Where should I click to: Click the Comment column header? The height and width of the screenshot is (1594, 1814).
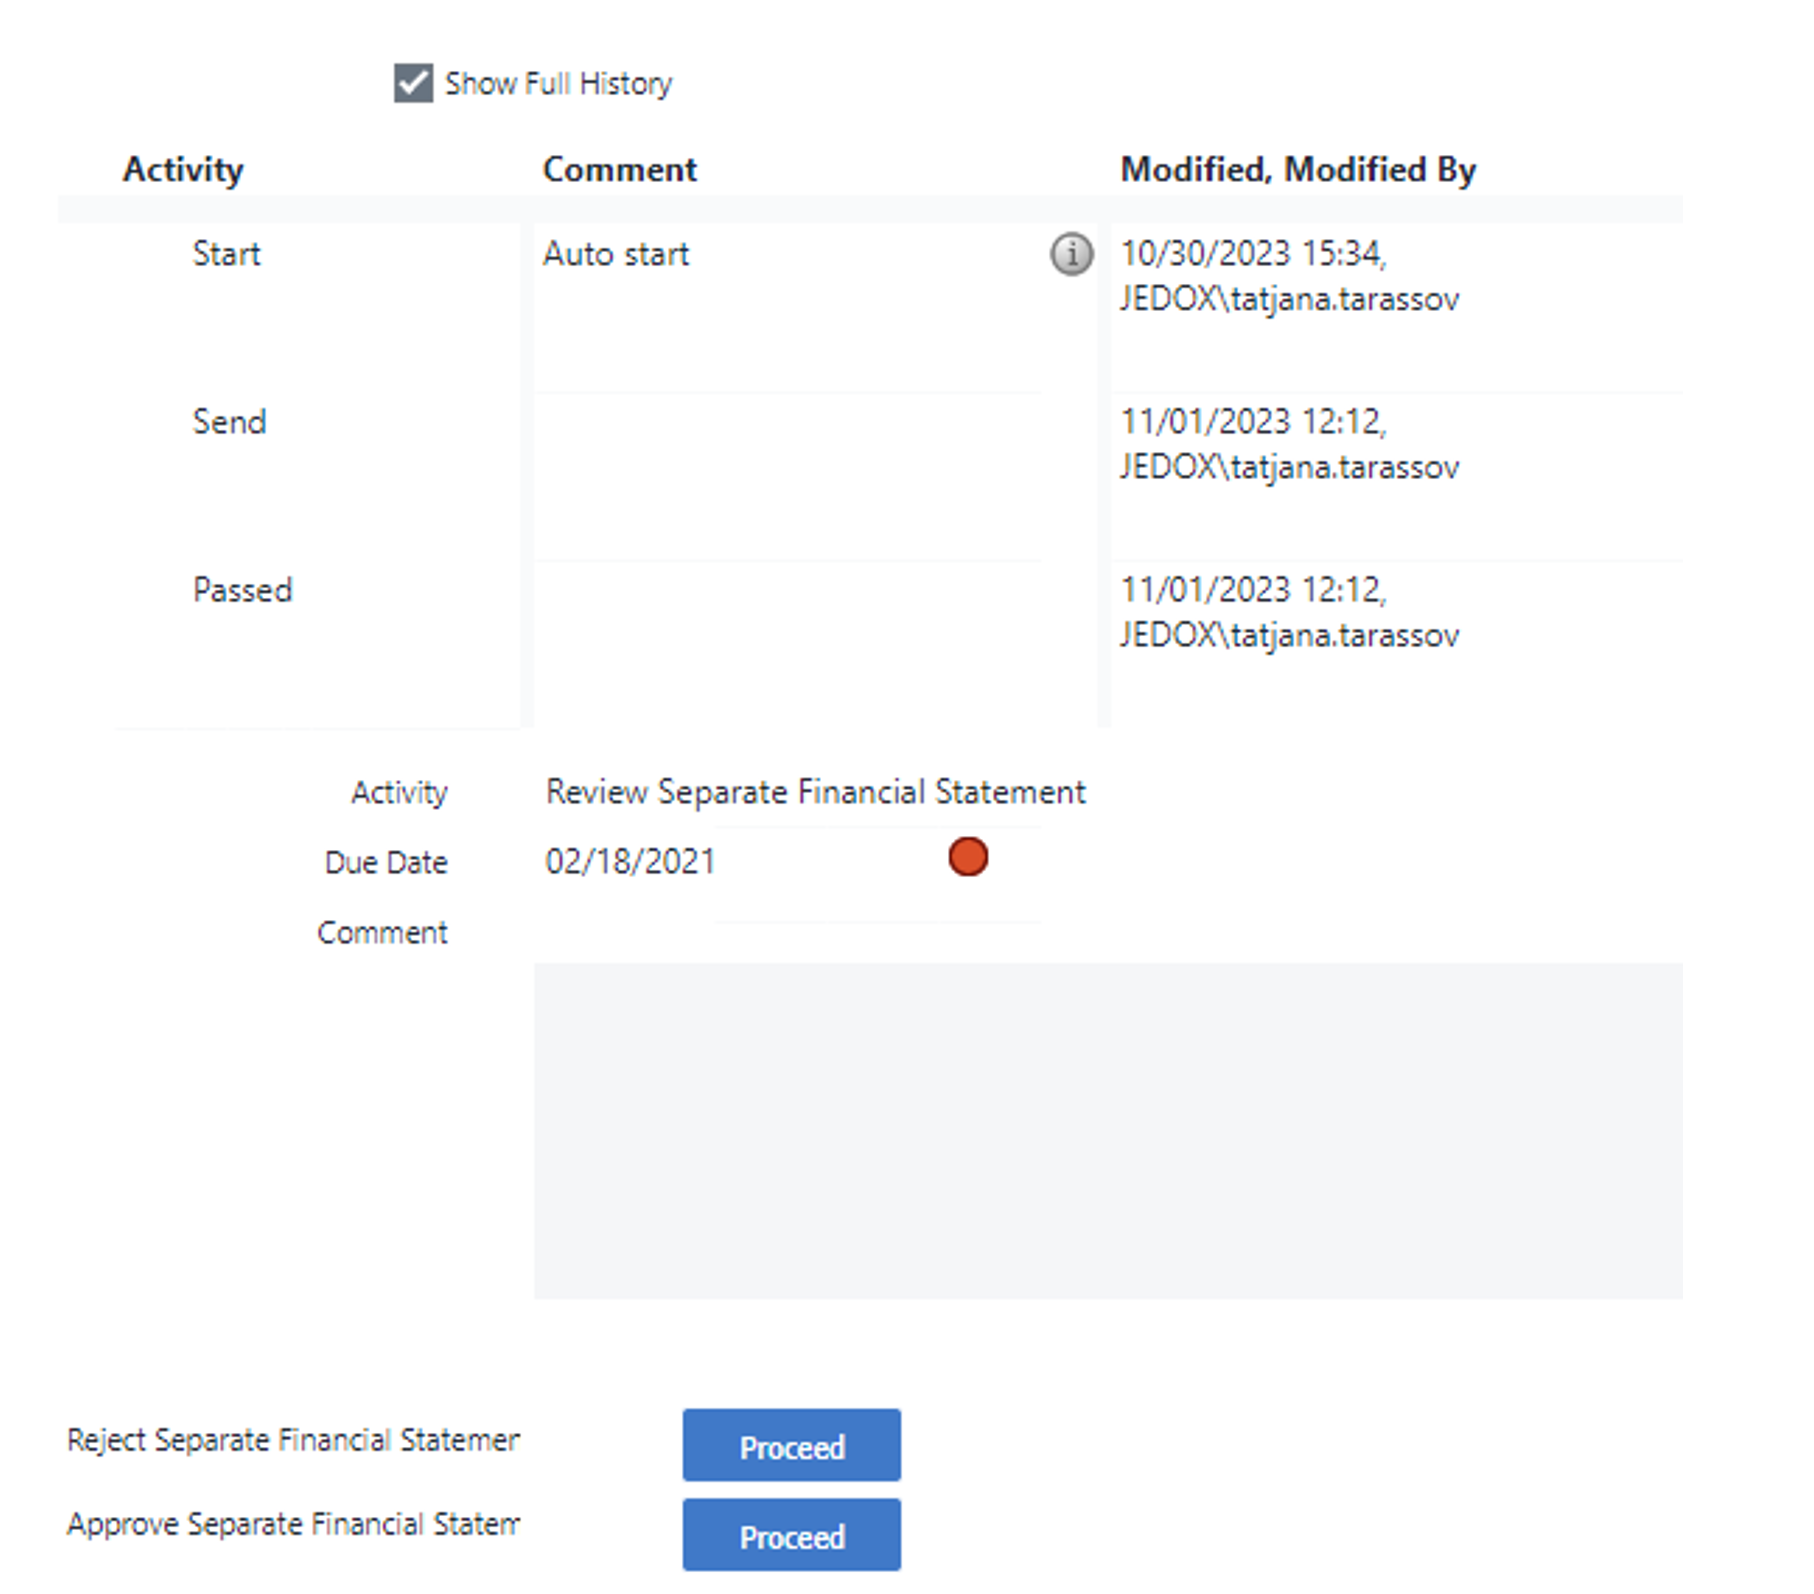tap(620, 169)
